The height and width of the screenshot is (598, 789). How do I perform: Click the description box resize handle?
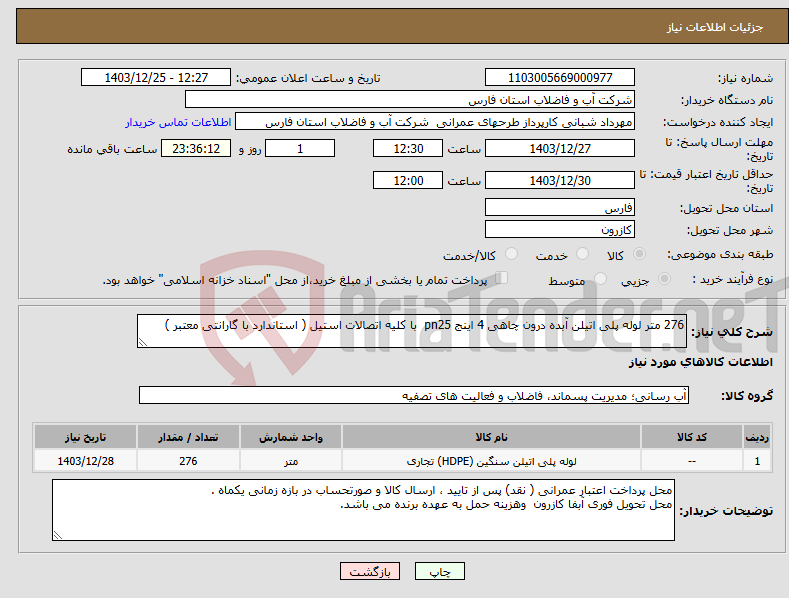point(143,342)
